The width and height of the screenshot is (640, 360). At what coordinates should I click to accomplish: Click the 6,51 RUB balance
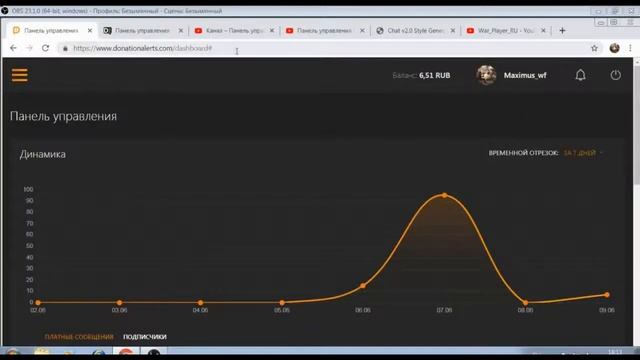coord(435,76)
